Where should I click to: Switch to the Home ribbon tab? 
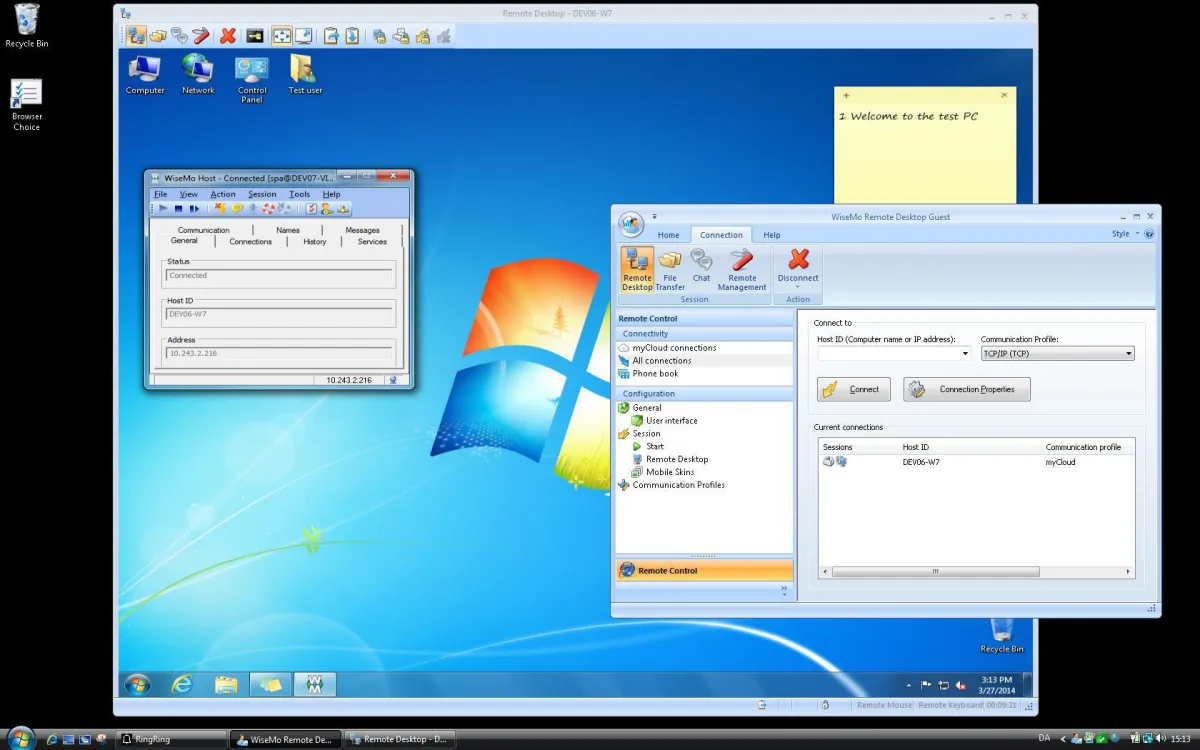(x=668, y=235)
